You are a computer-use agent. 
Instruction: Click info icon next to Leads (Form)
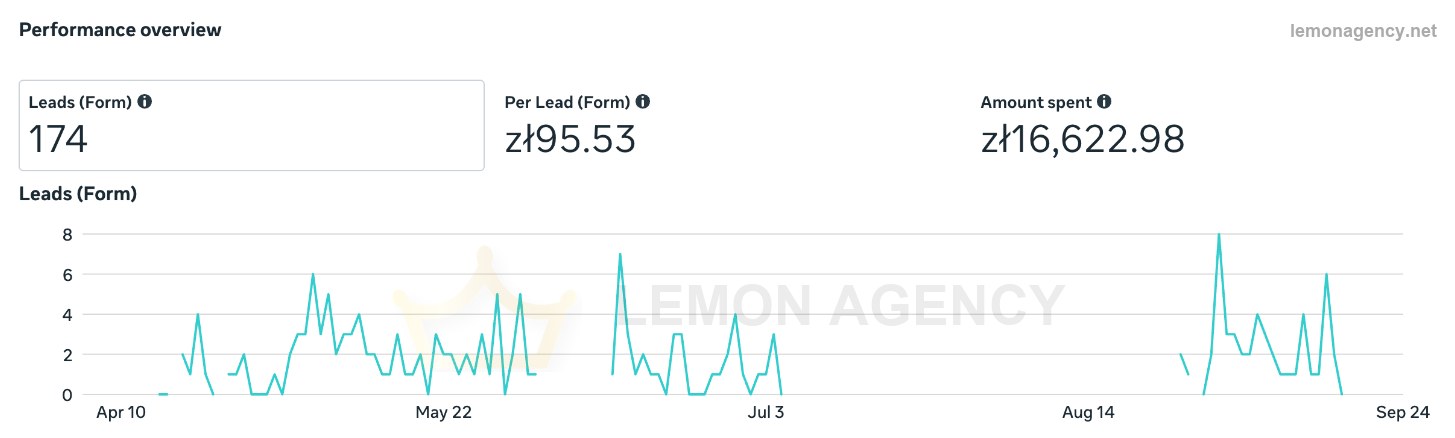pos(145,102)
